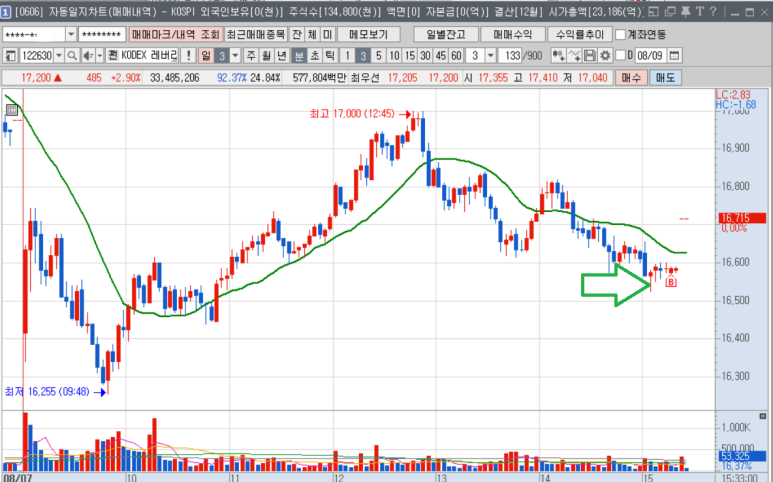The width and height of the screenshot is (773, 482).
Task: Select the 60 minute interval button
Action: point(457,56)
